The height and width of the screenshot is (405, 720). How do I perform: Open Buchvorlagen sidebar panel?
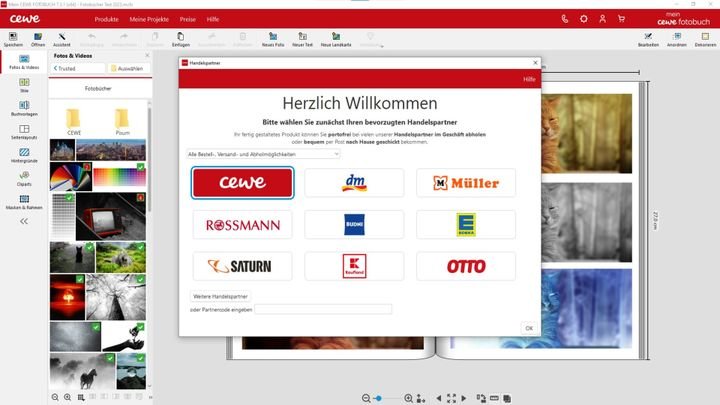[x=24, y=108]
